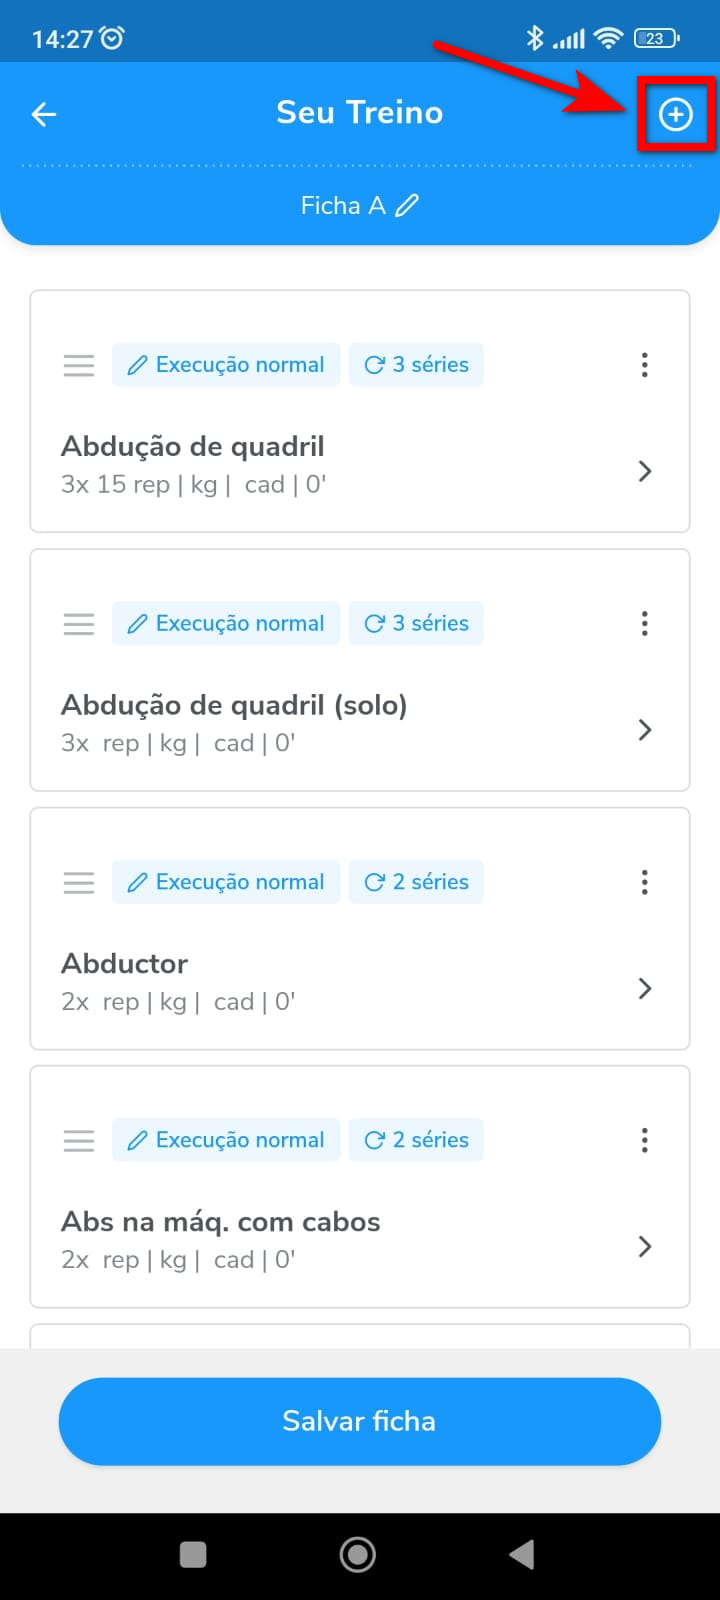Open the Abs na máq. com cabos chevron
The width and height of the screenshot is (720, 1600).
pos(645,1246)
